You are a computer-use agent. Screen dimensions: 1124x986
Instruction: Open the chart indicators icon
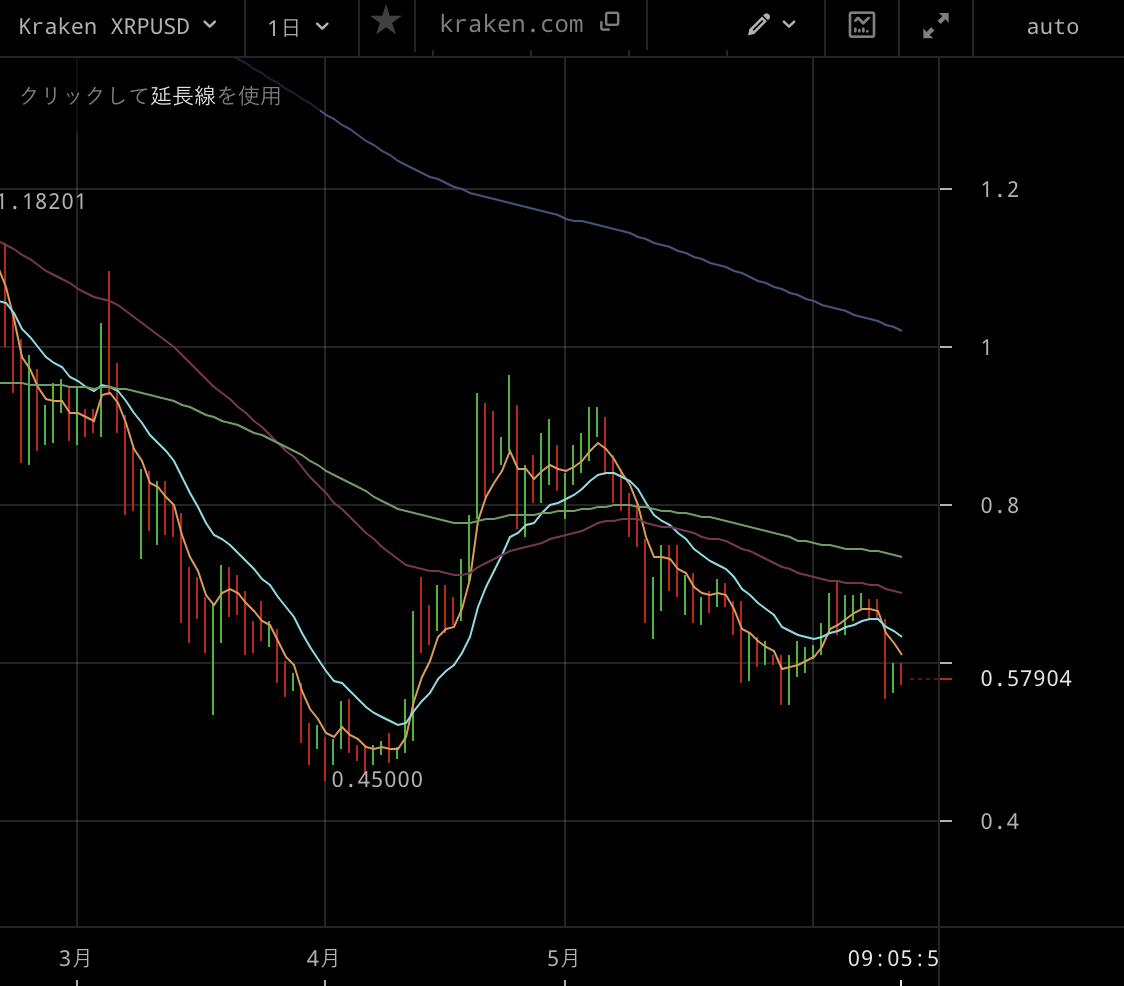click(x=862, y=25)
